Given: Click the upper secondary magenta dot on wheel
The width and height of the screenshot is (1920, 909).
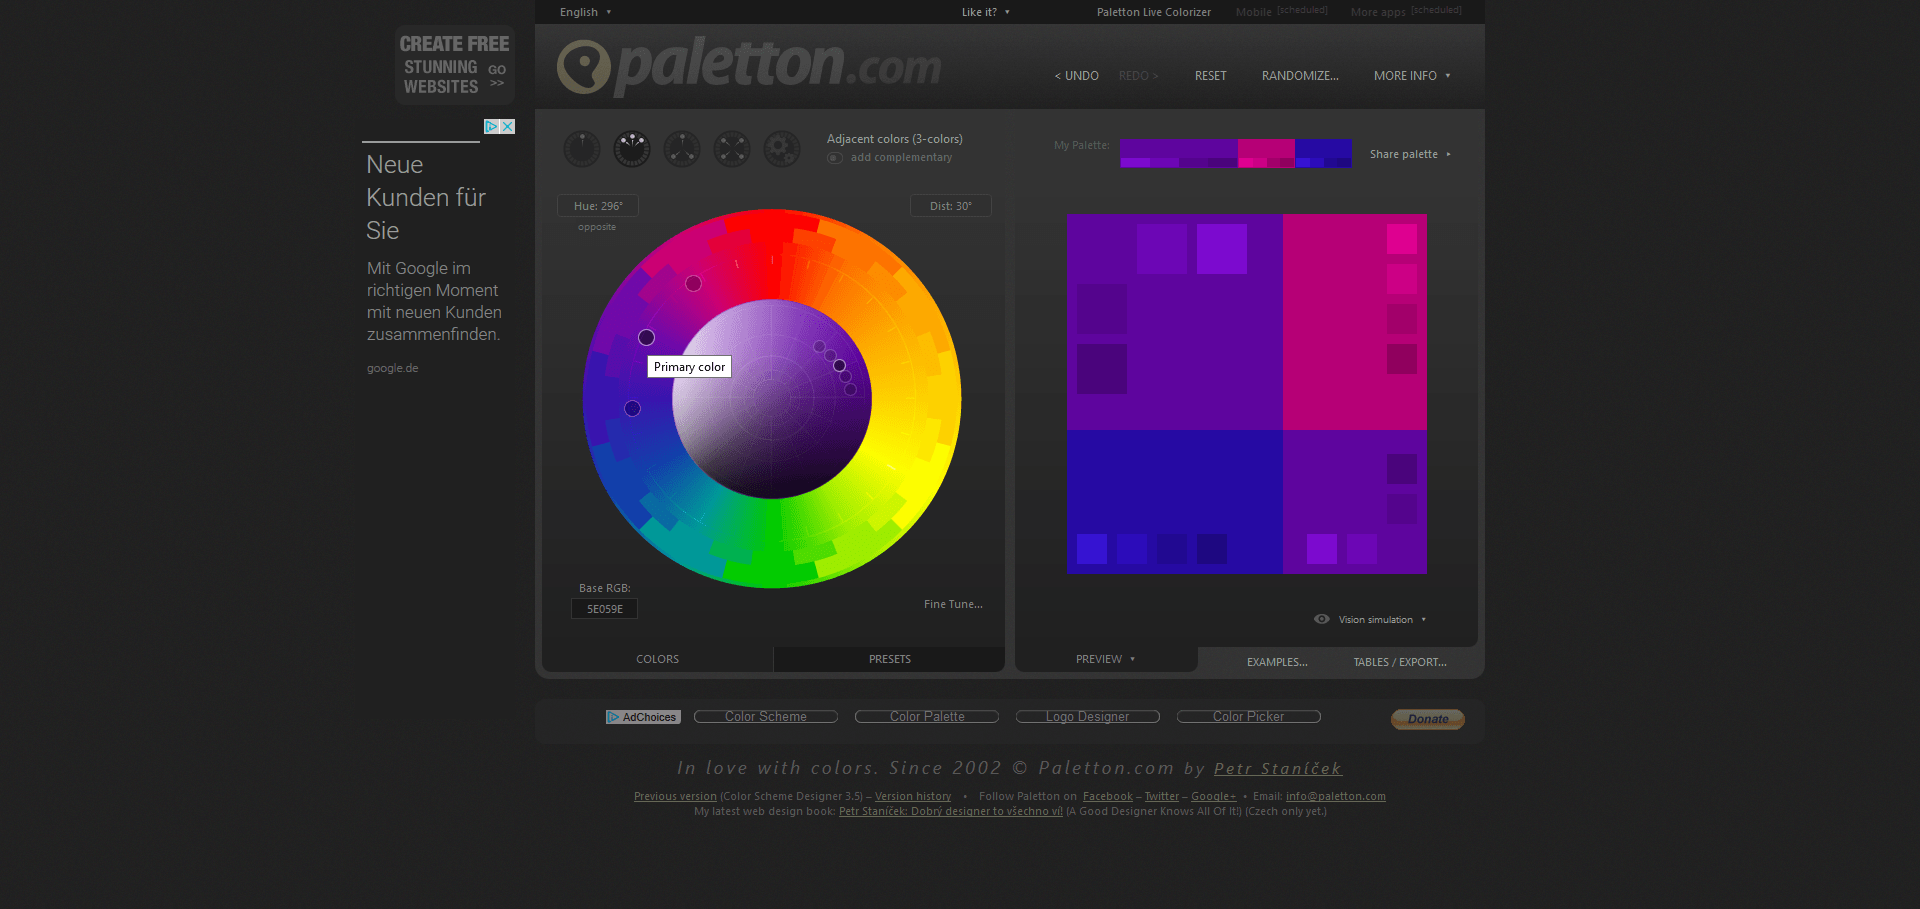Looking at the screenshot, I should click(x=693, y=284).
